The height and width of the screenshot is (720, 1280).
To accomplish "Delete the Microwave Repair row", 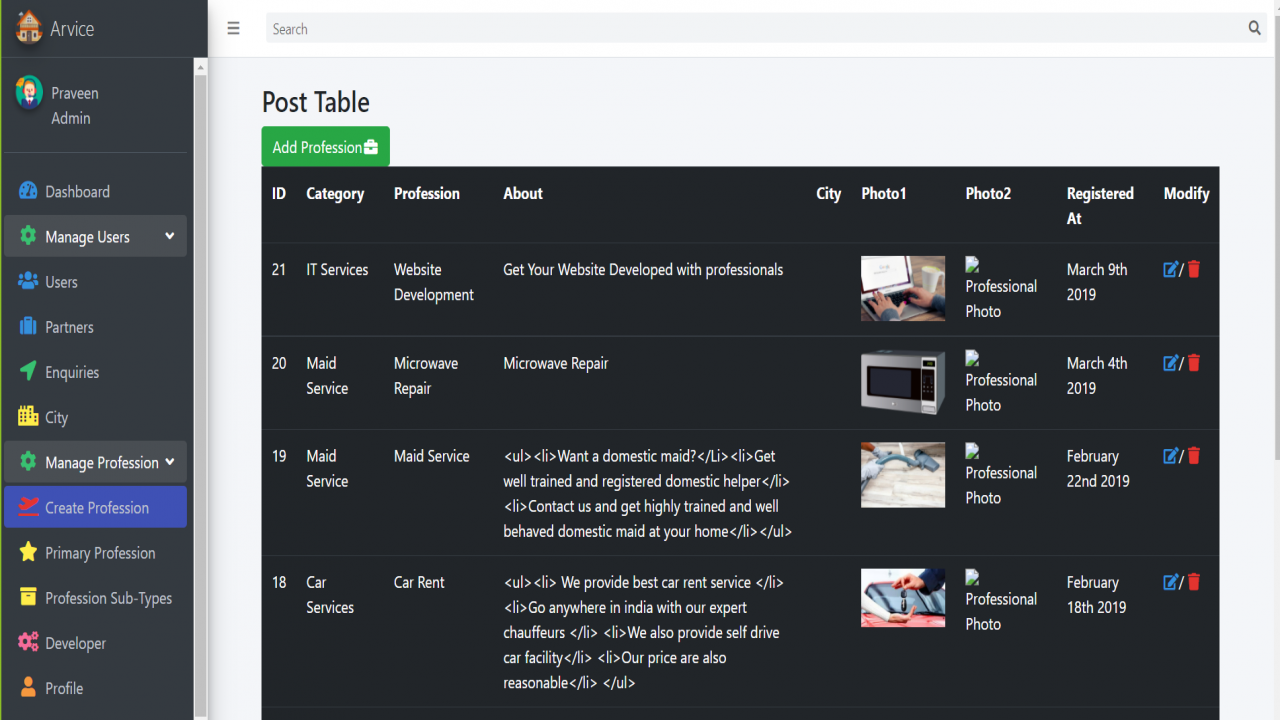I will (x=1194, y=363).
